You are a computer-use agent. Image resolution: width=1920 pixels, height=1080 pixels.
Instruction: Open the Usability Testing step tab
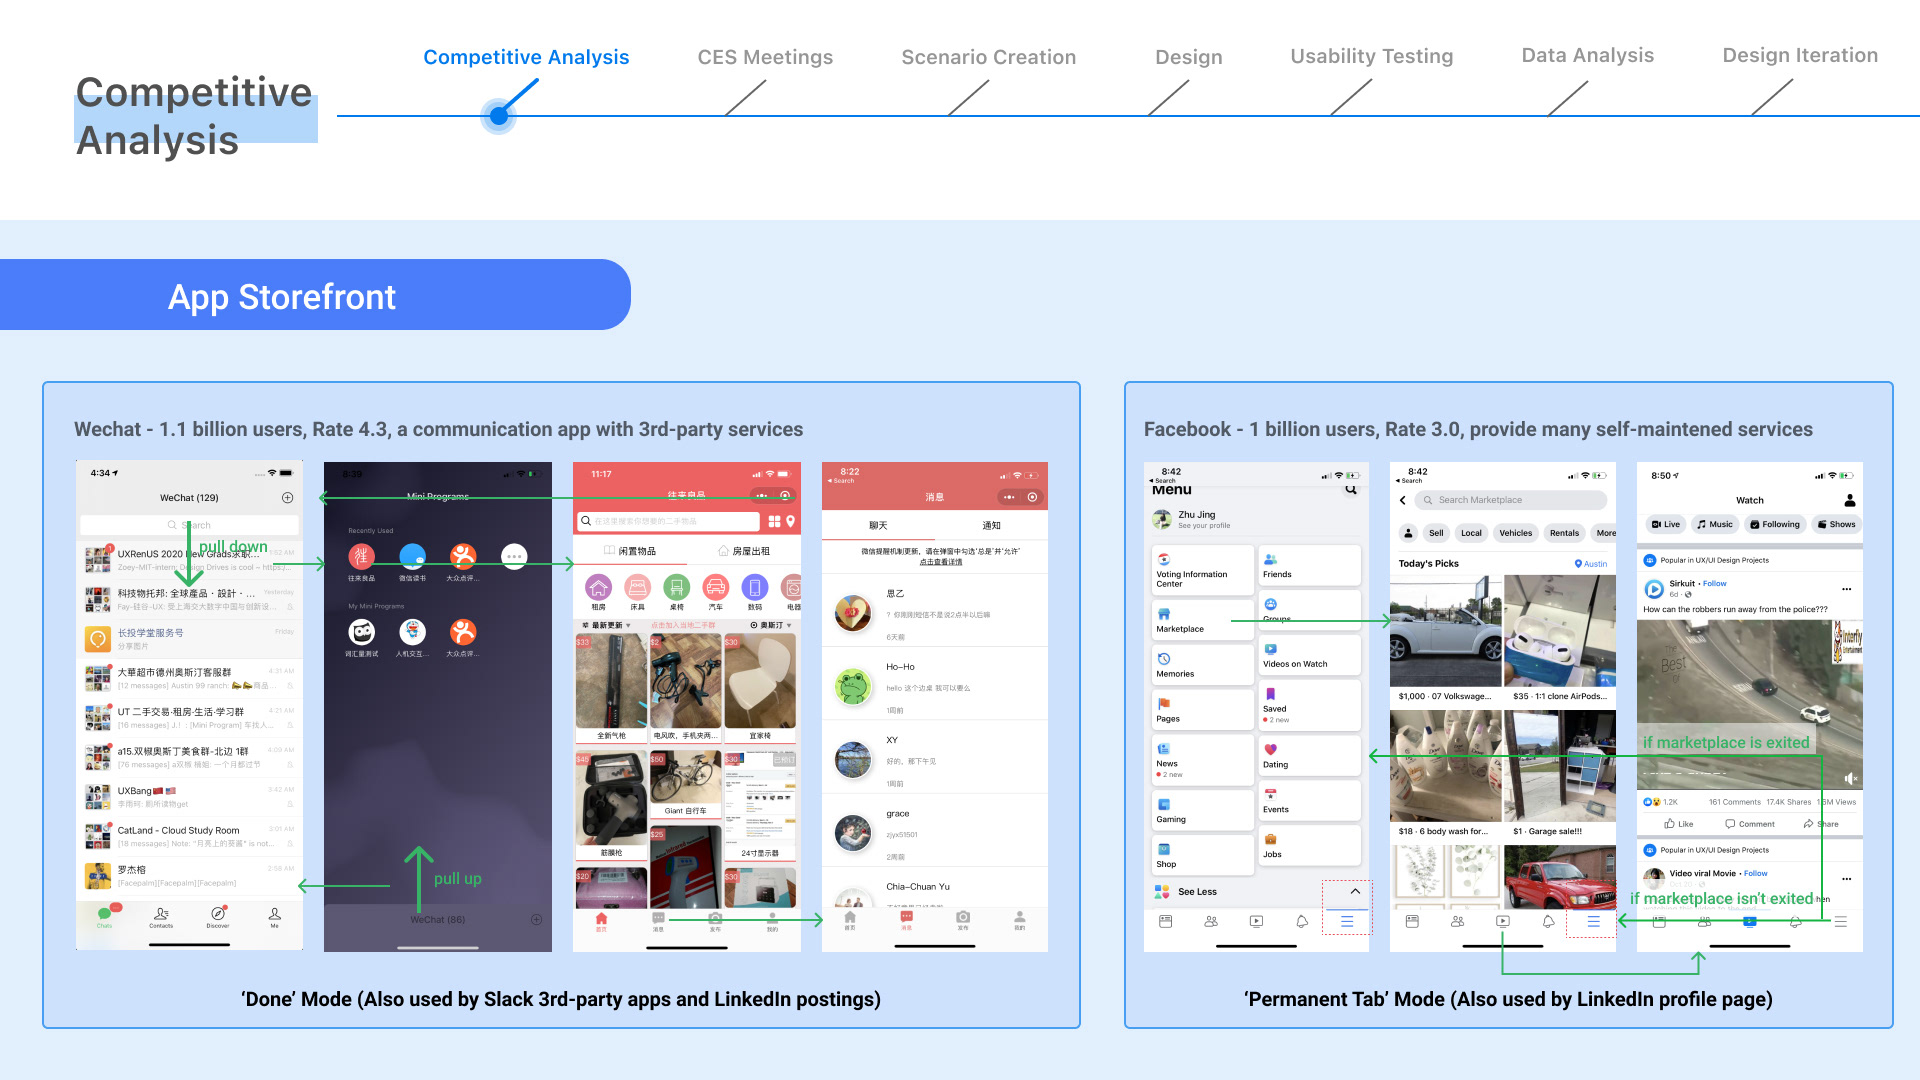[x=1371, y=56]
